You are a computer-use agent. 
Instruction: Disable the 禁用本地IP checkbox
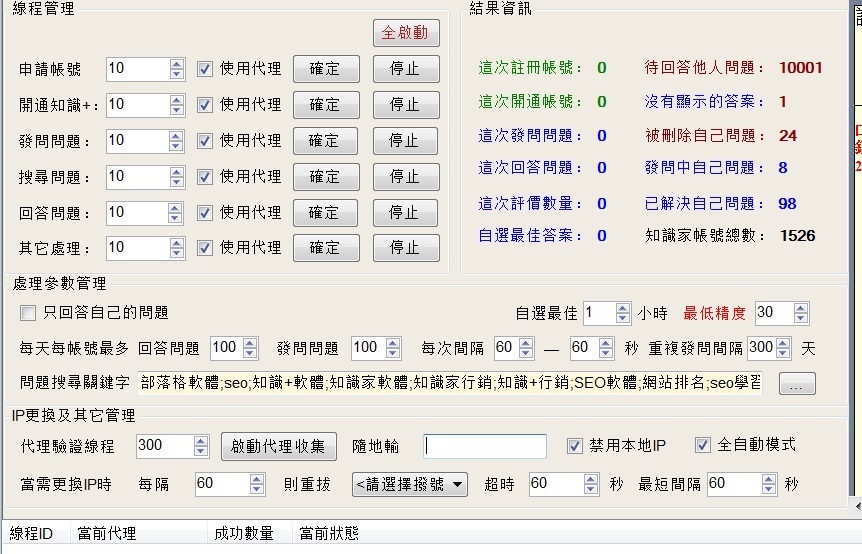point(574,445)
